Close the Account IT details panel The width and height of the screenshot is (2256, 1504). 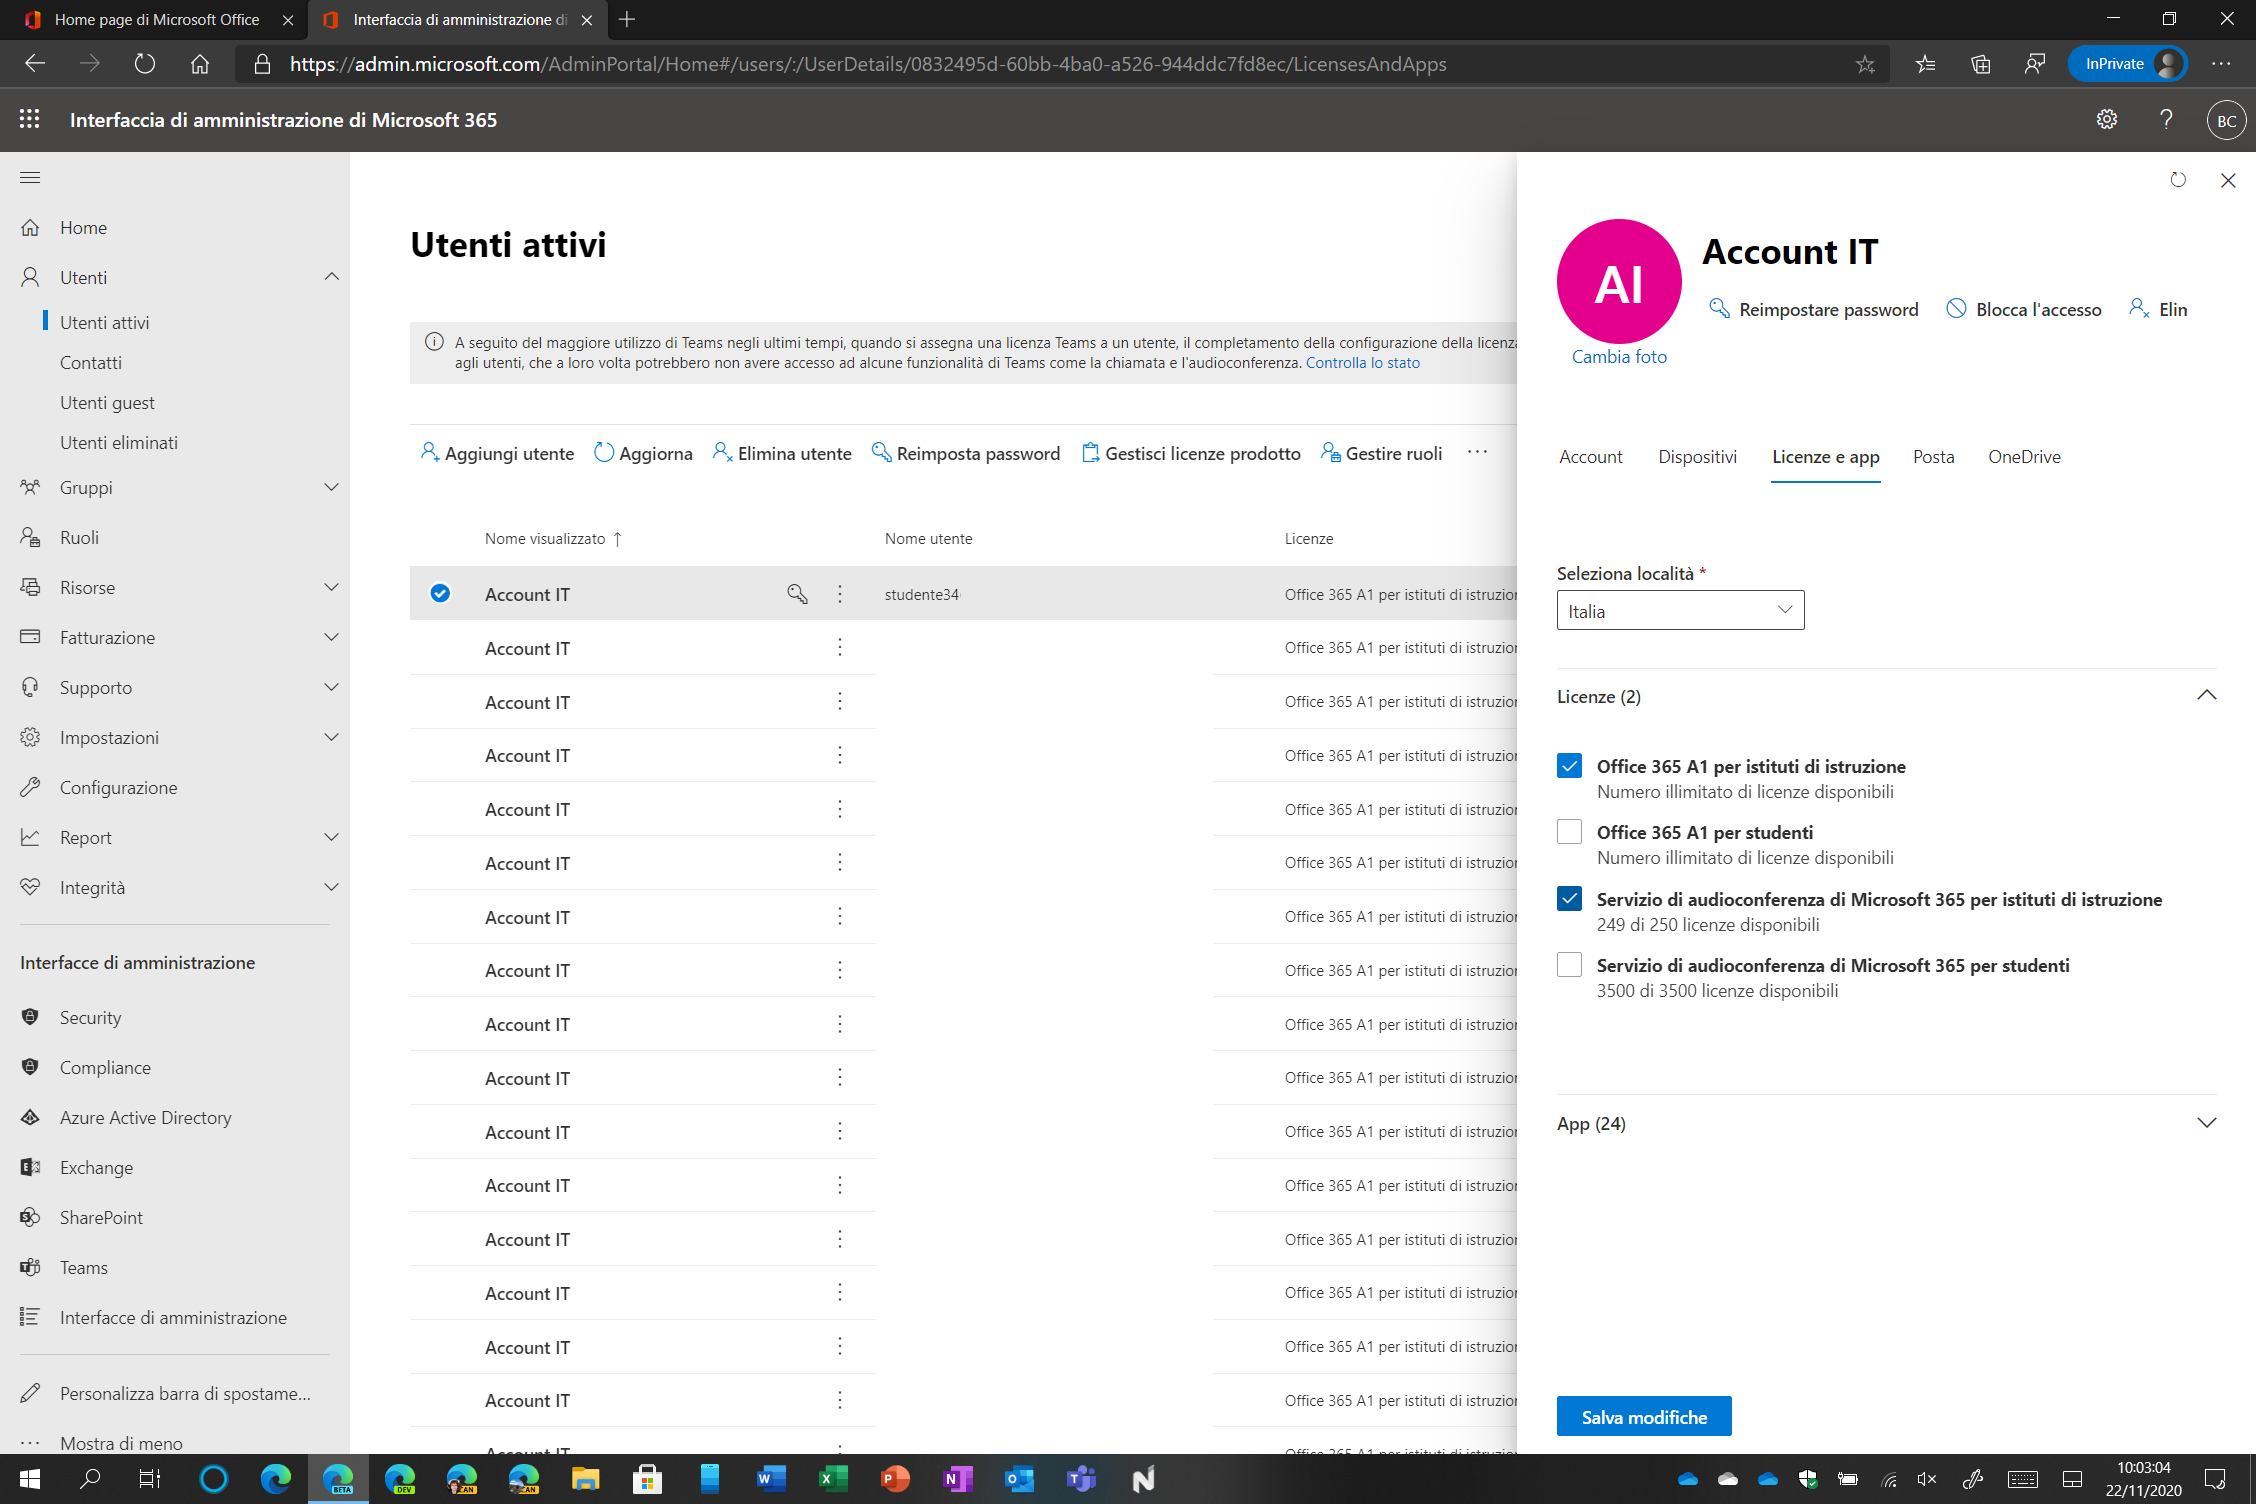(2228, 180)
